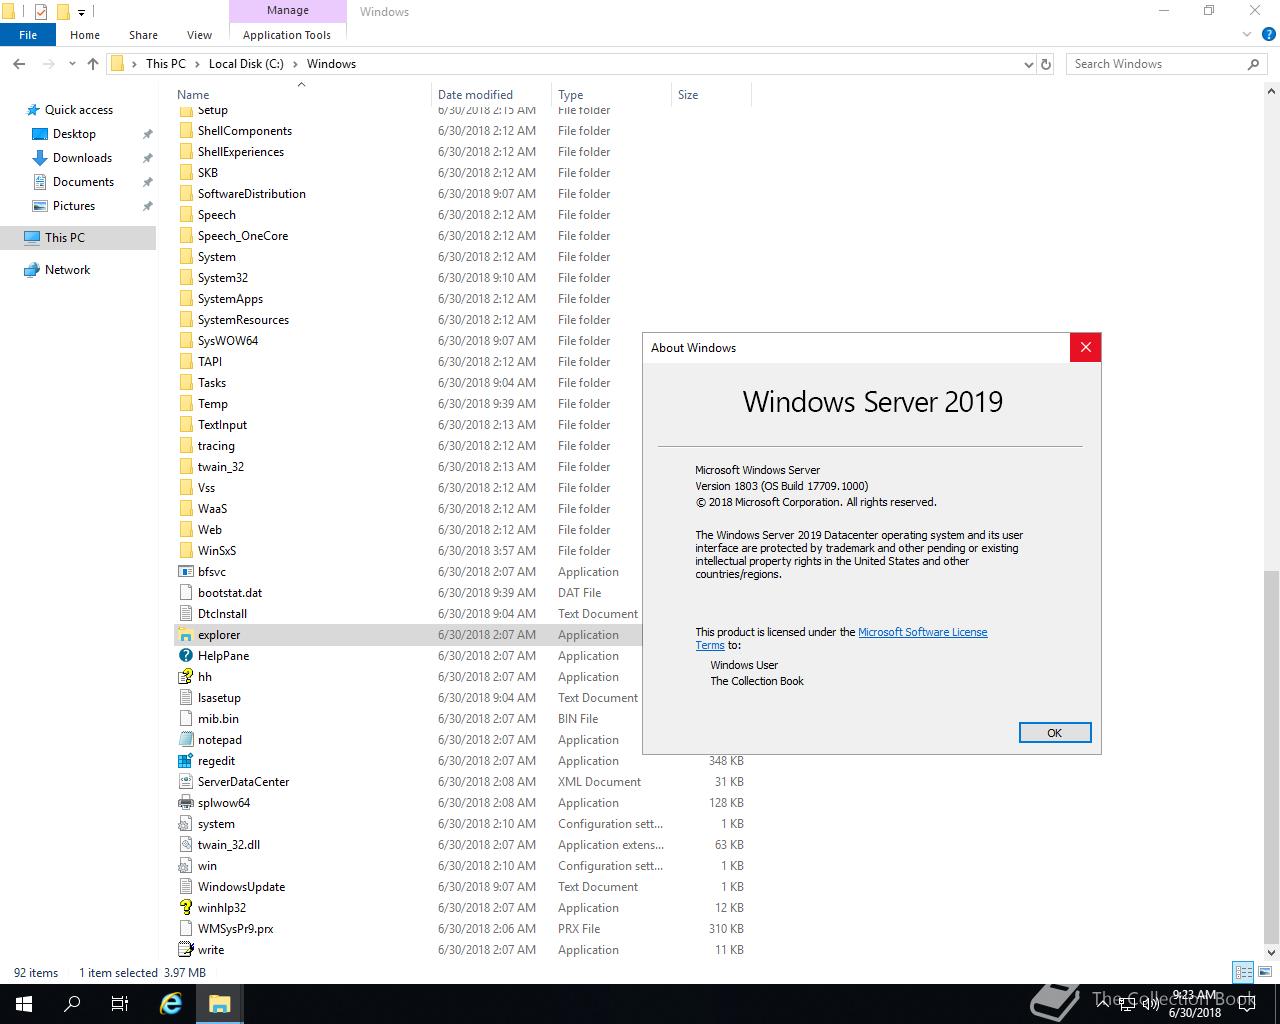Screen dimensions: 1280x1024
Task: Click the vertical scrollbar thumb
Action: [1271, 756]
